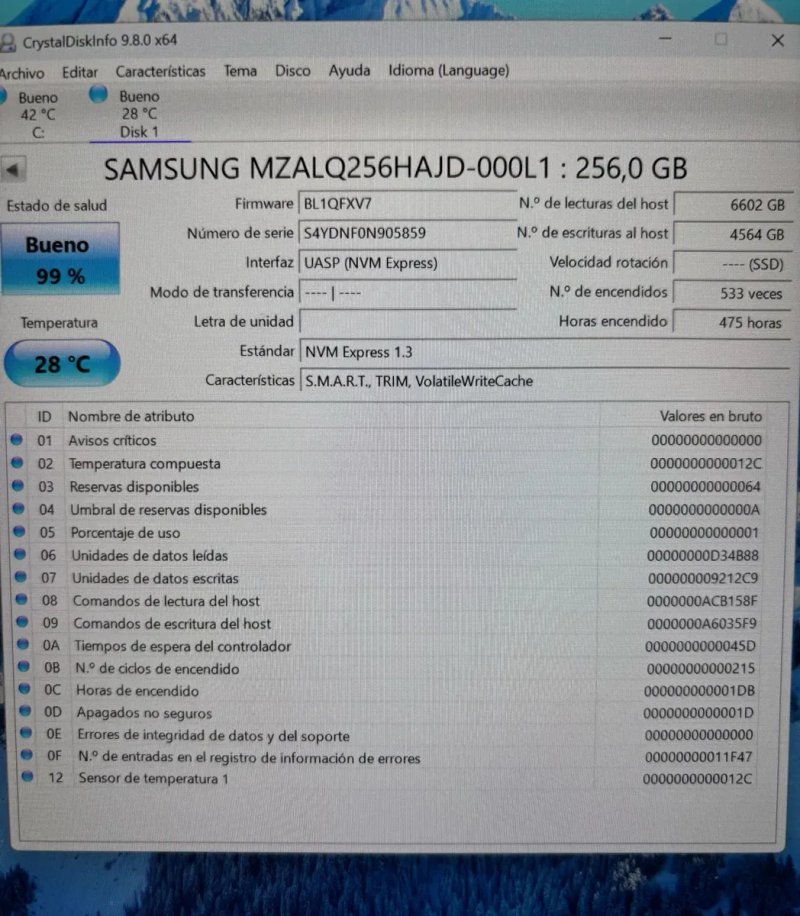Open the Ayuda menu
Screen dimensions: 800x916
pyautogui.click(x=349, y=71)
